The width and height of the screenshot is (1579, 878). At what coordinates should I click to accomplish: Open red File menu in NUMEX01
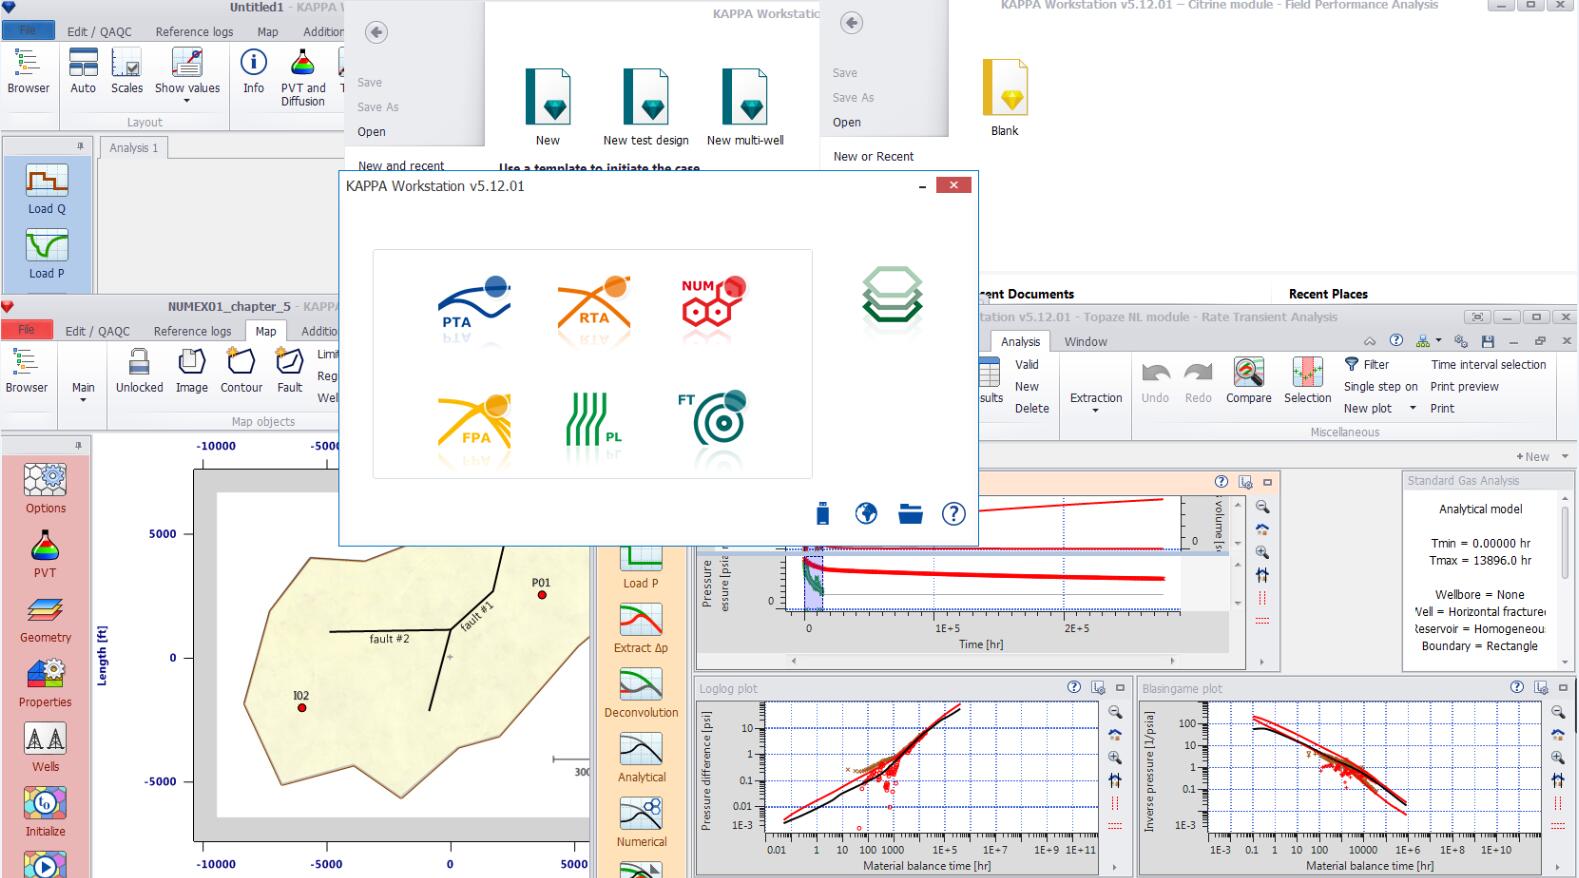click(x=26, y=330)
